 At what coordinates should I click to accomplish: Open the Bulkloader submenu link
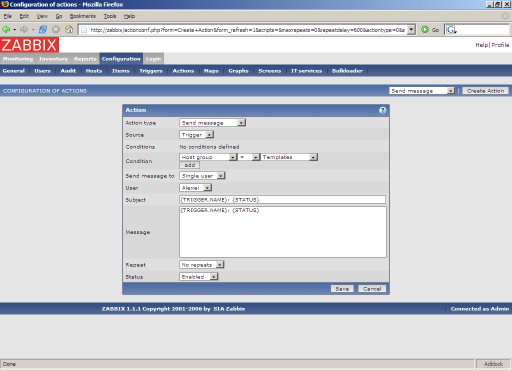[x=347, y=71]
